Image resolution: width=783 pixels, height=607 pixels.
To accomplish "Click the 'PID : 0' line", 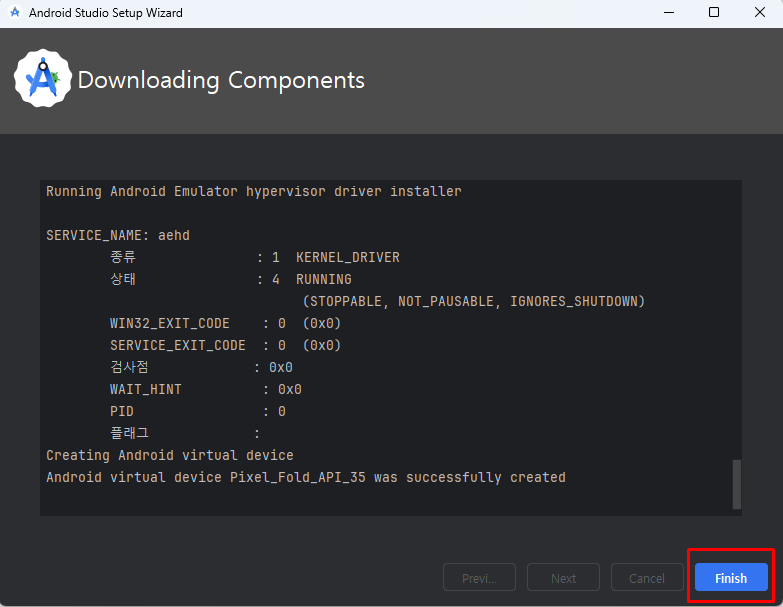I will 198,411.
